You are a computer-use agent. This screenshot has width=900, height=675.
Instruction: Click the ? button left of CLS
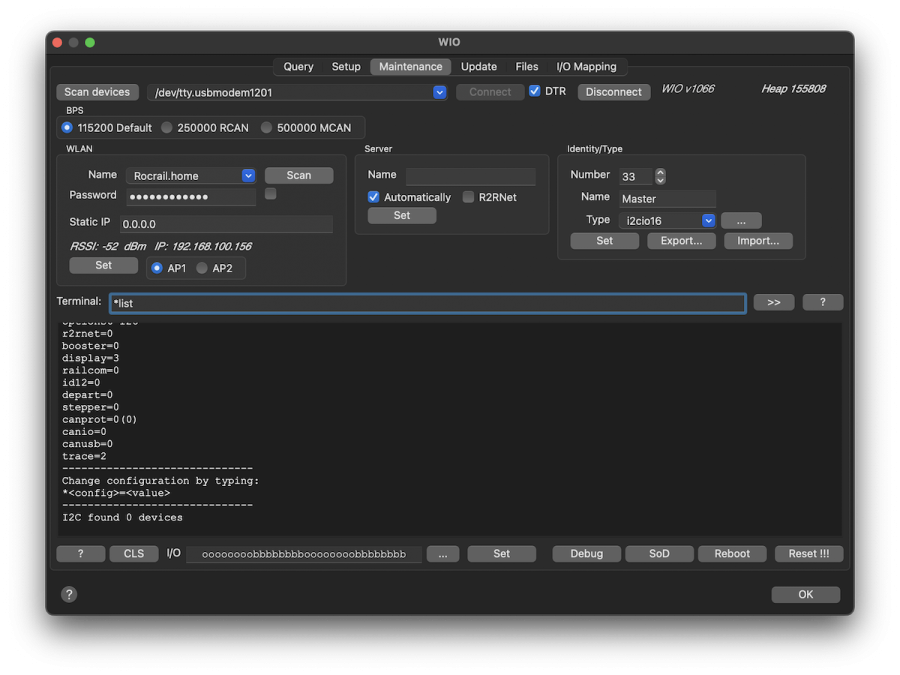point(80,553)
